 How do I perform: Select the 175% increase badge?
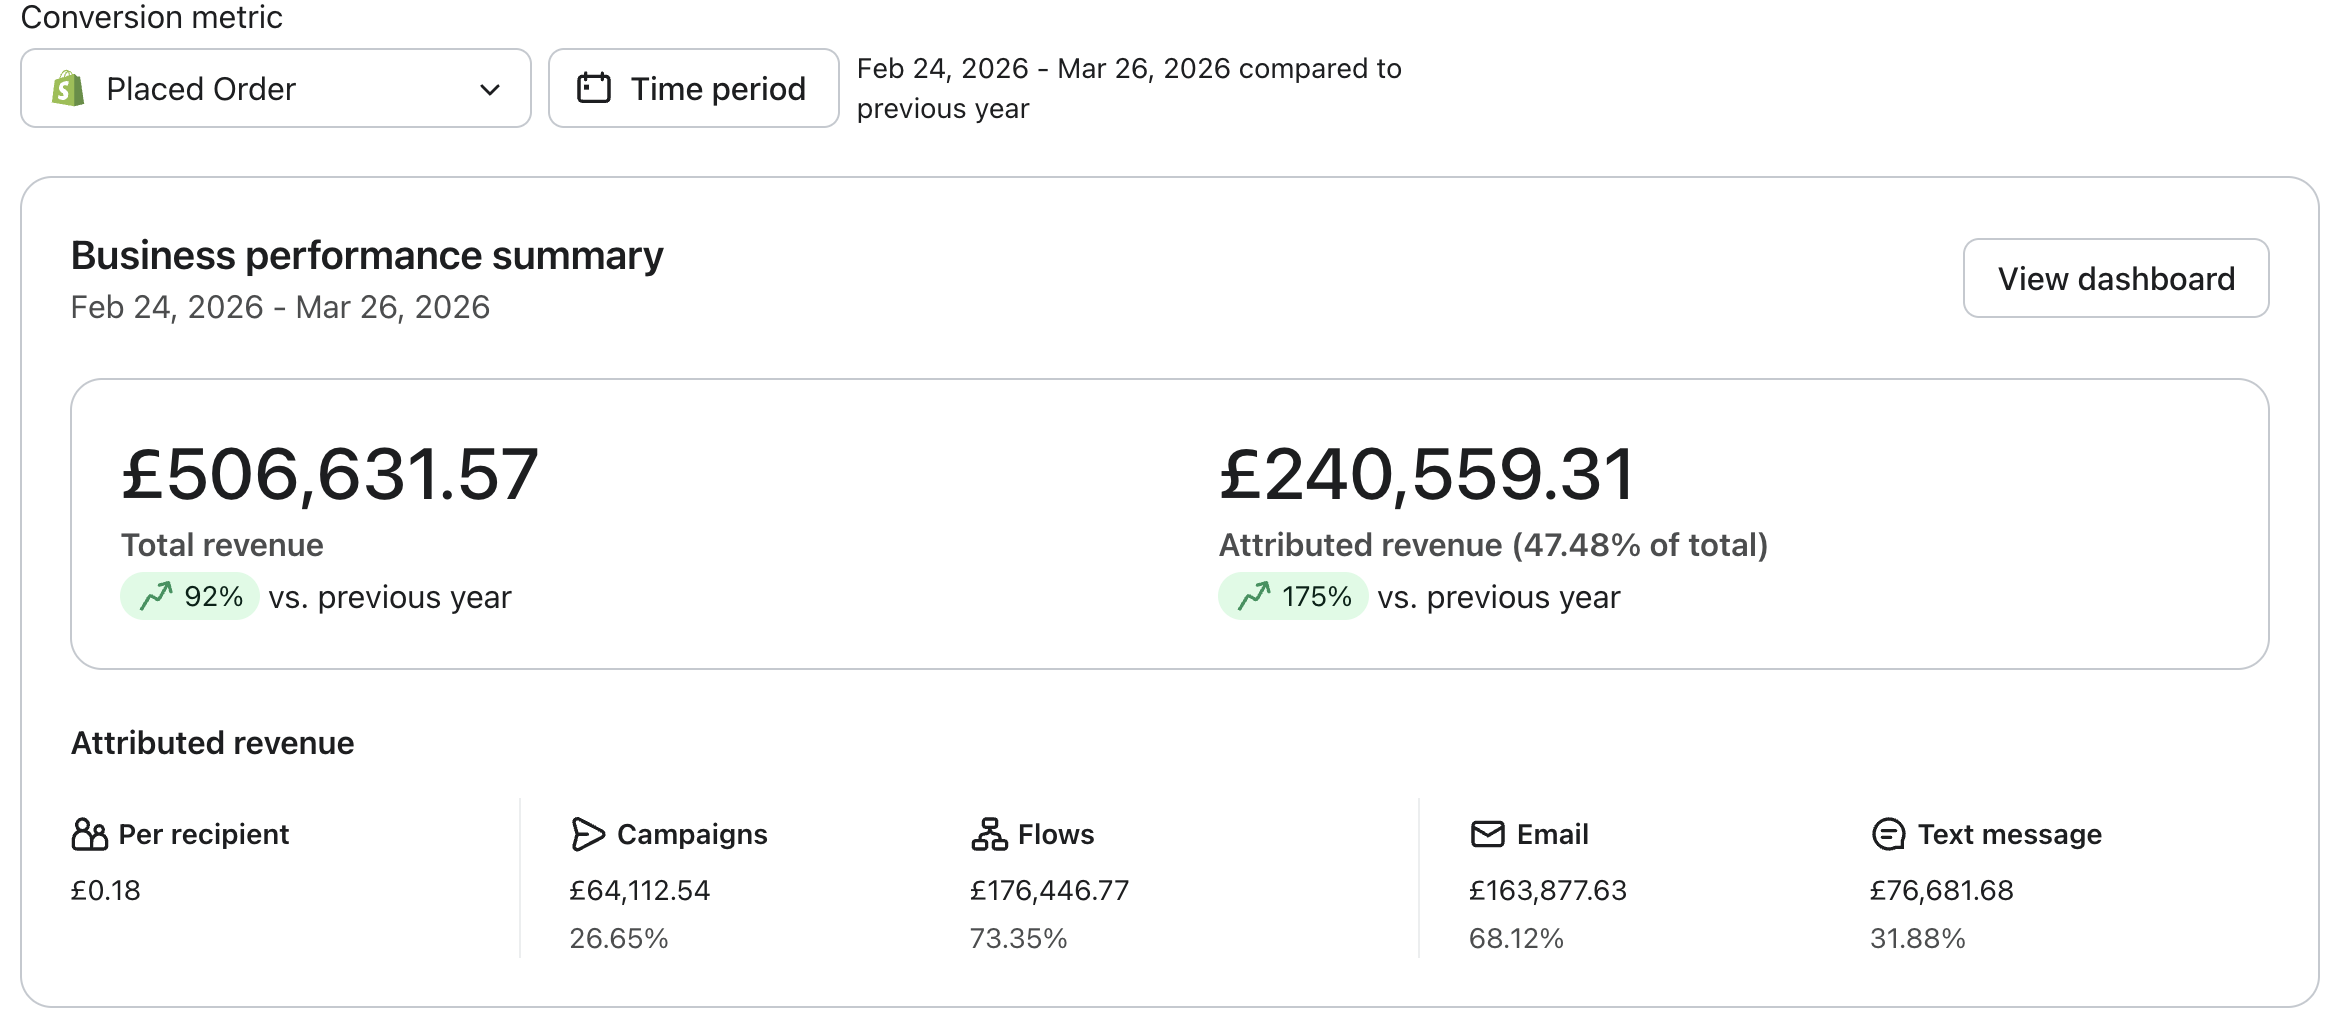[1293, 596]
